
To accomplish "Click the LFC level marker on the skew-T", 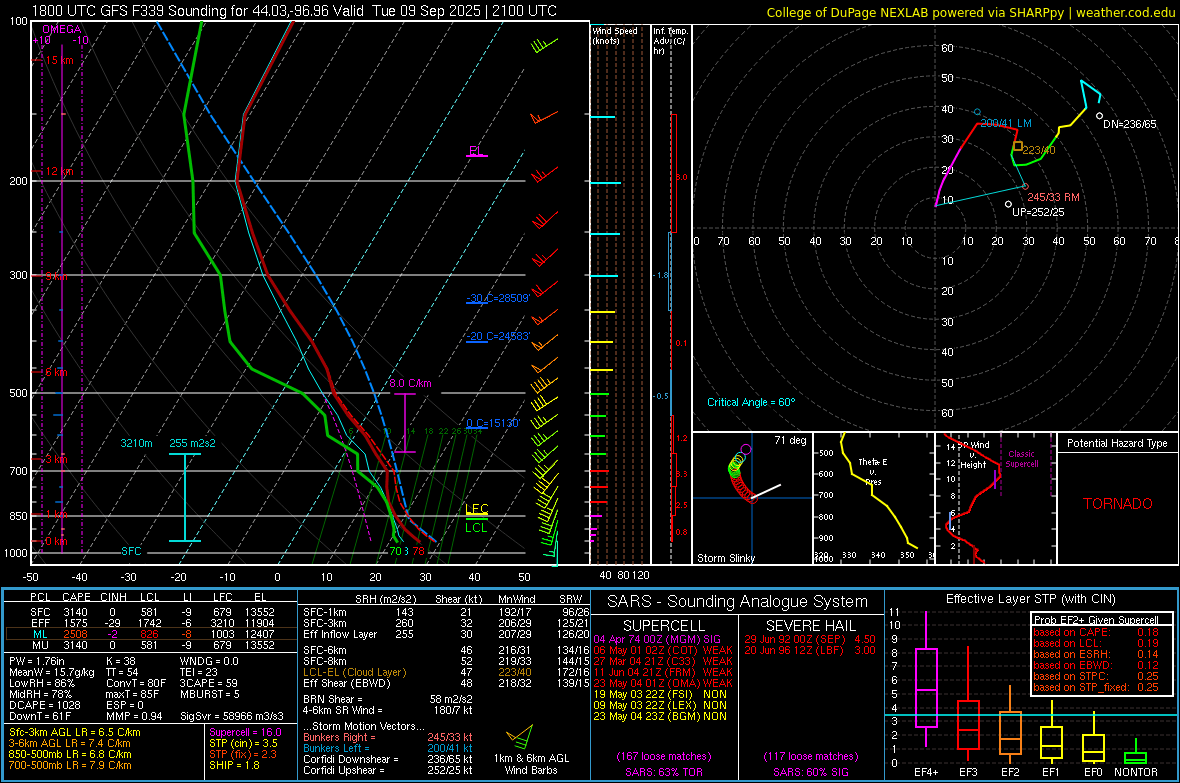I will click(476, 510).
